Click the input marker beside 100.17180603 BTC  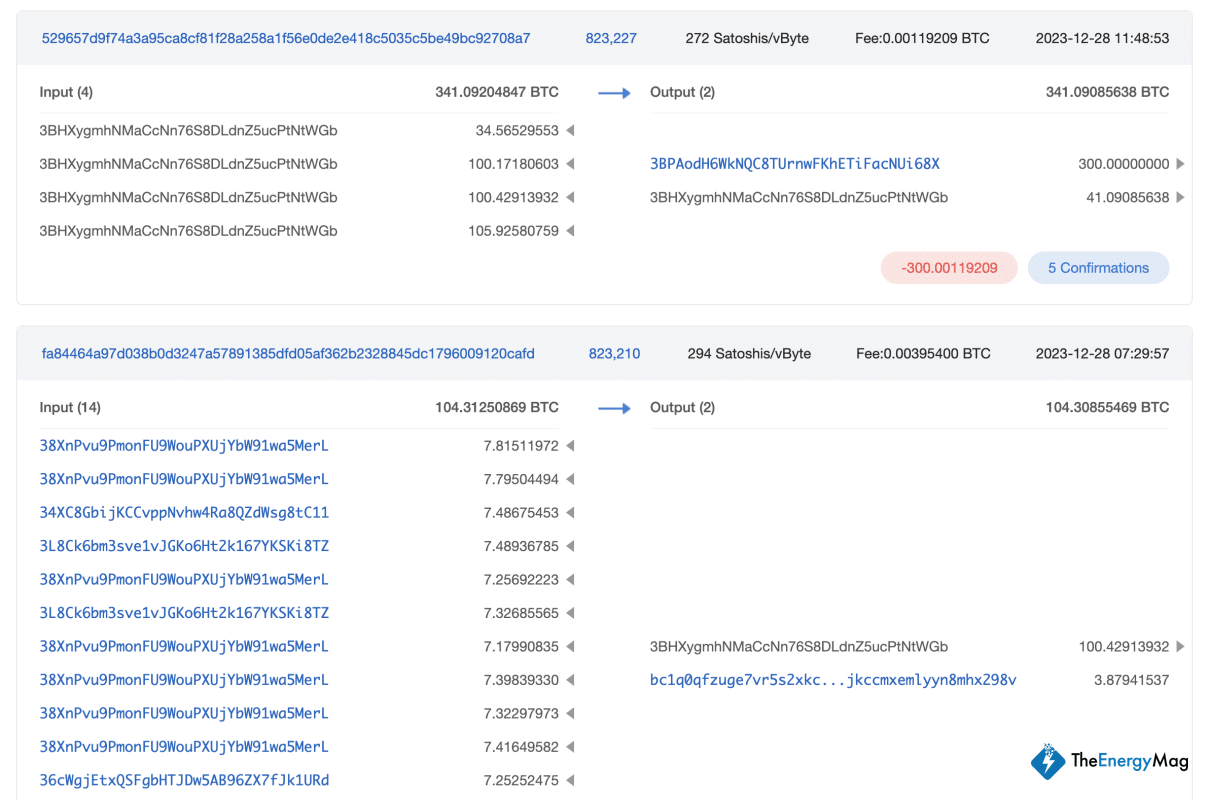(x=569, y=163)
